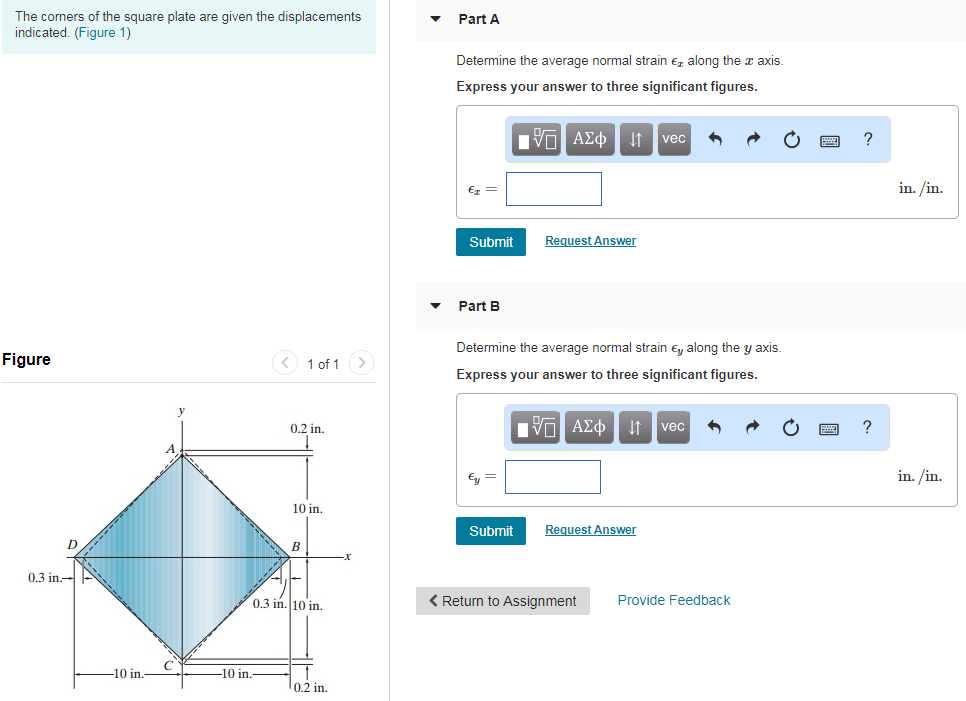Image resolution: width=966 pixels, height=701 pixels.
Task: Click the subscript/superscript arrows in Part B
Action: [635, 427]
